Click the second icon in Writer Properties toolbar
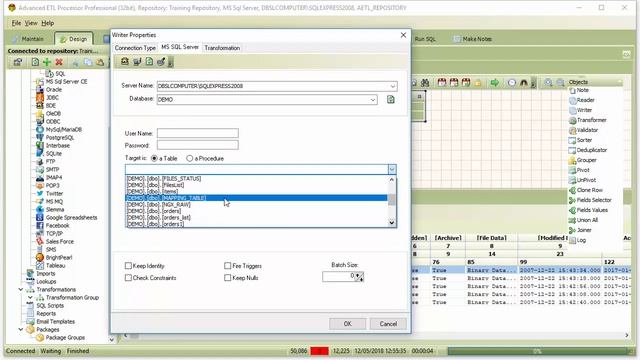Viewport: 640px width, 360px height. [x=137, y=62]
